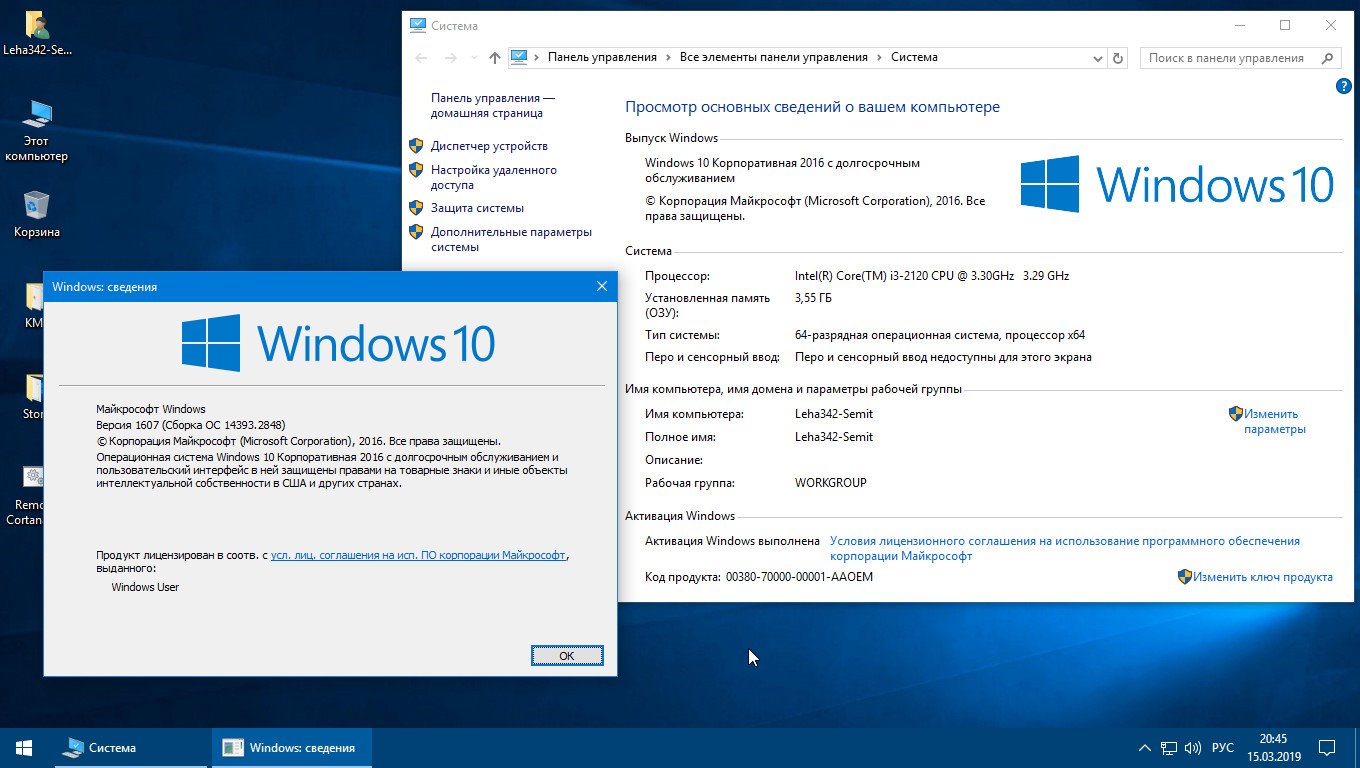Open the taskbar clock 20:45
1360x768 pixels.
[1273, 748]
